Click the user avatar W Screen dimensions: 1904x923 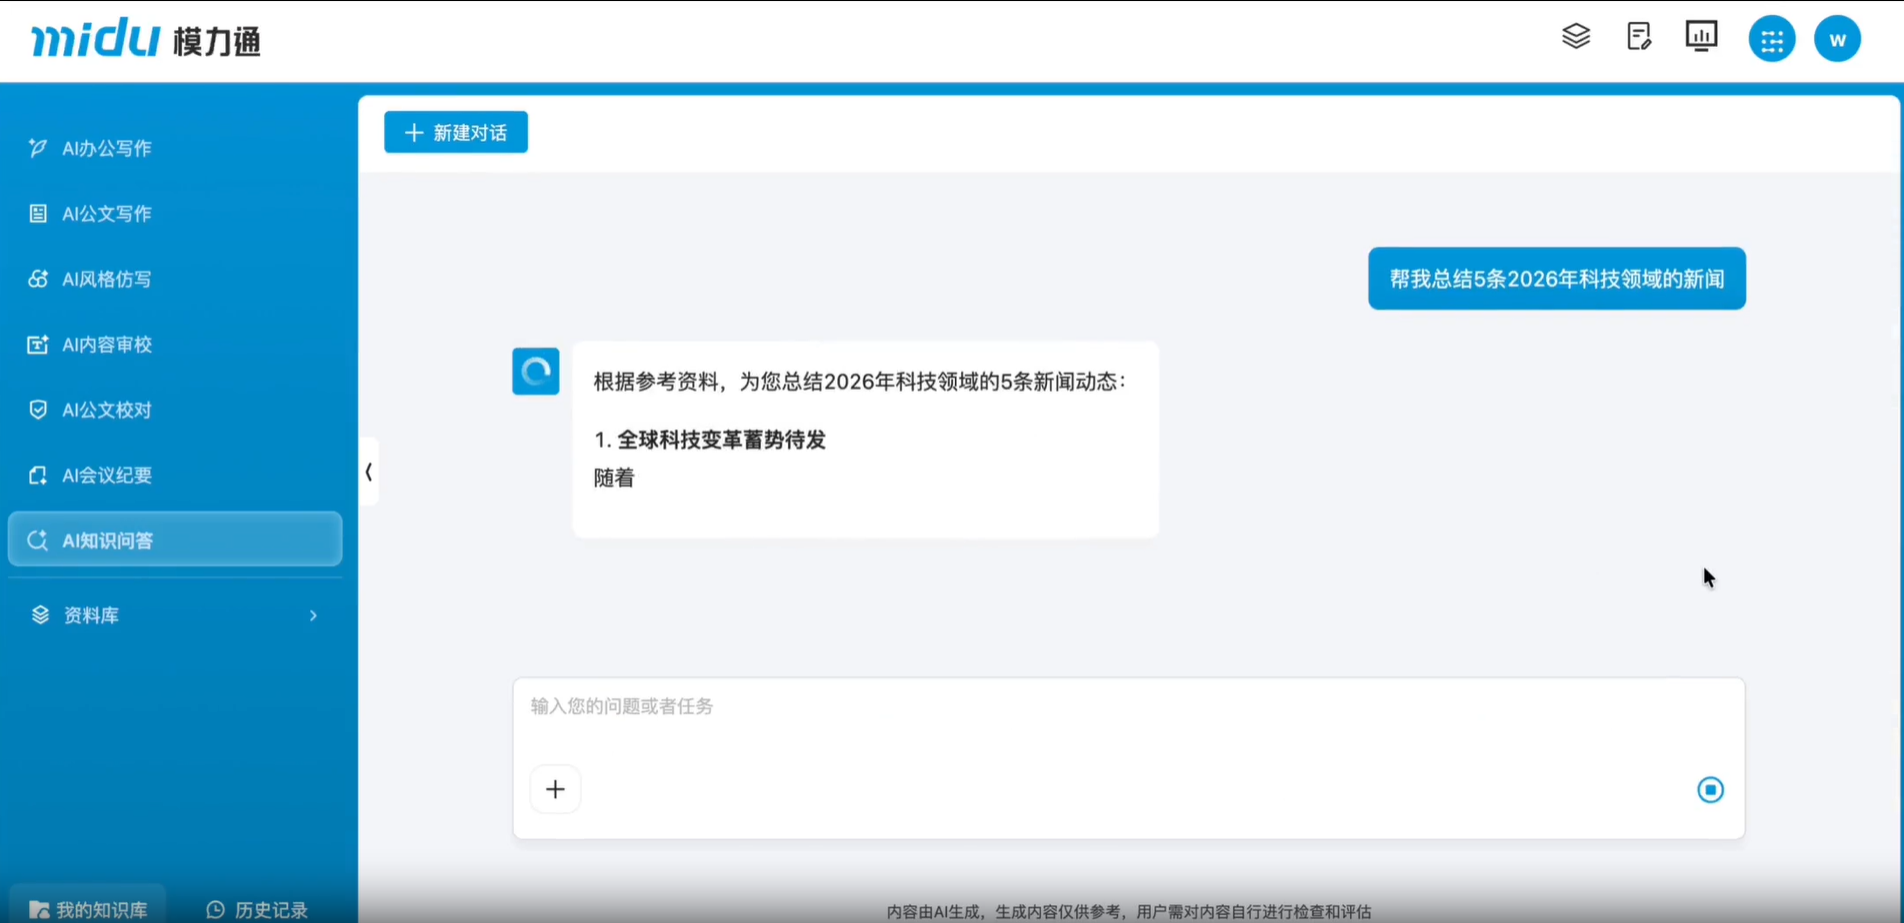[x=1837, y=40]
